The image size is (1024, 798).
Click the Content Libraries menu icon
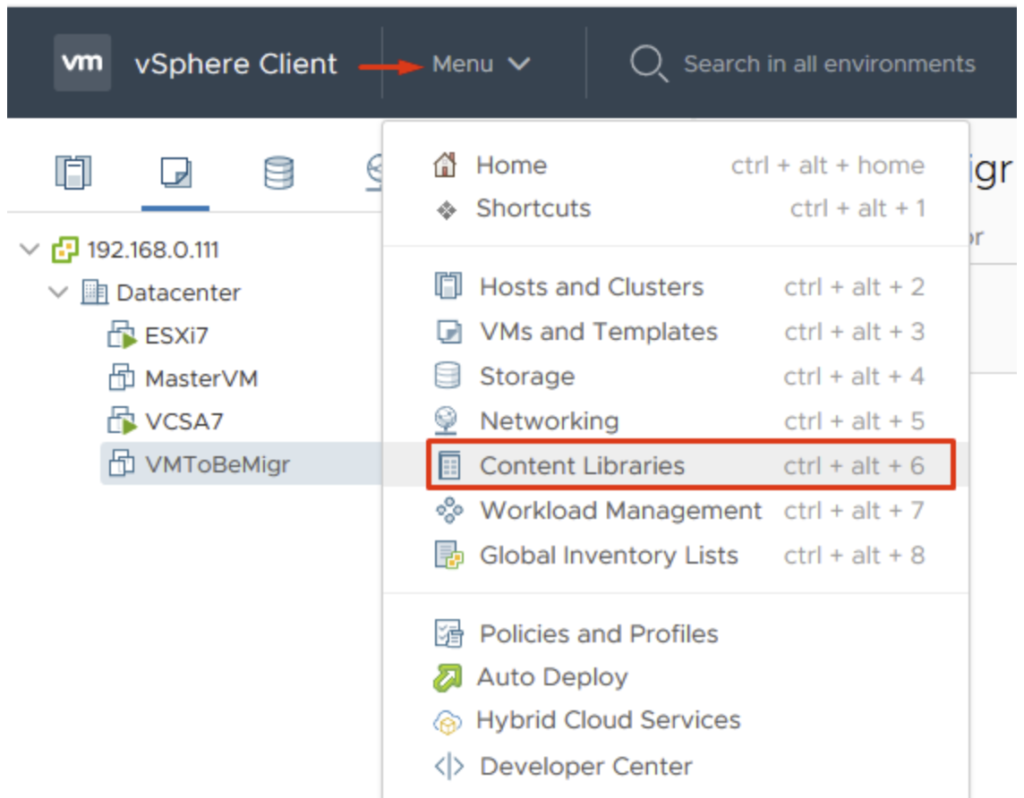[449, 466]
